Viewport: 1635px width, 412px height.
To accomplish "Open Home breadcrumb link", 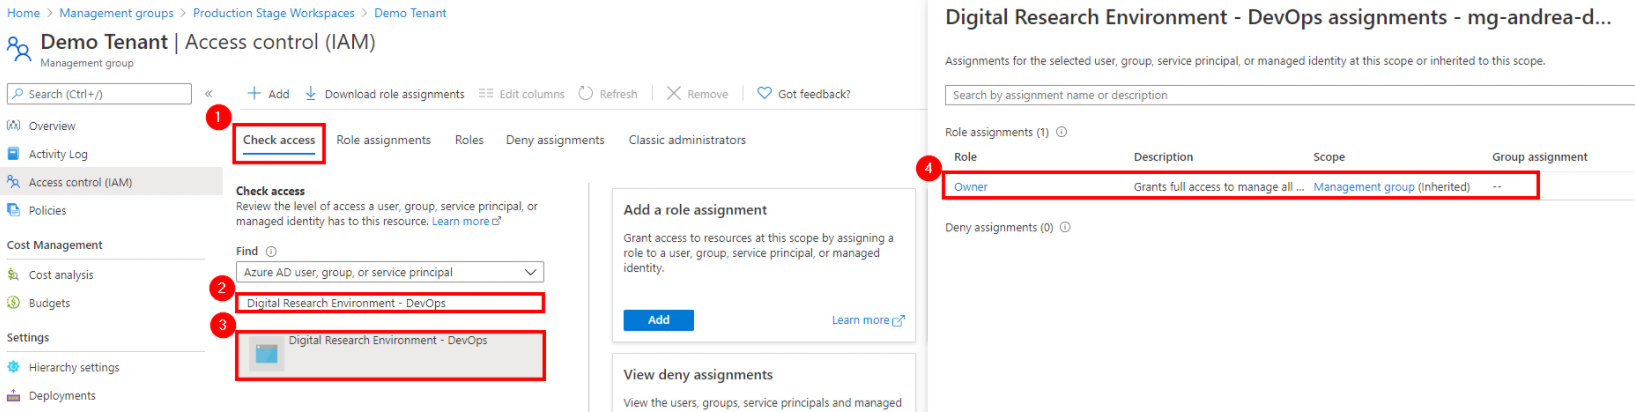I will [23, 13].
